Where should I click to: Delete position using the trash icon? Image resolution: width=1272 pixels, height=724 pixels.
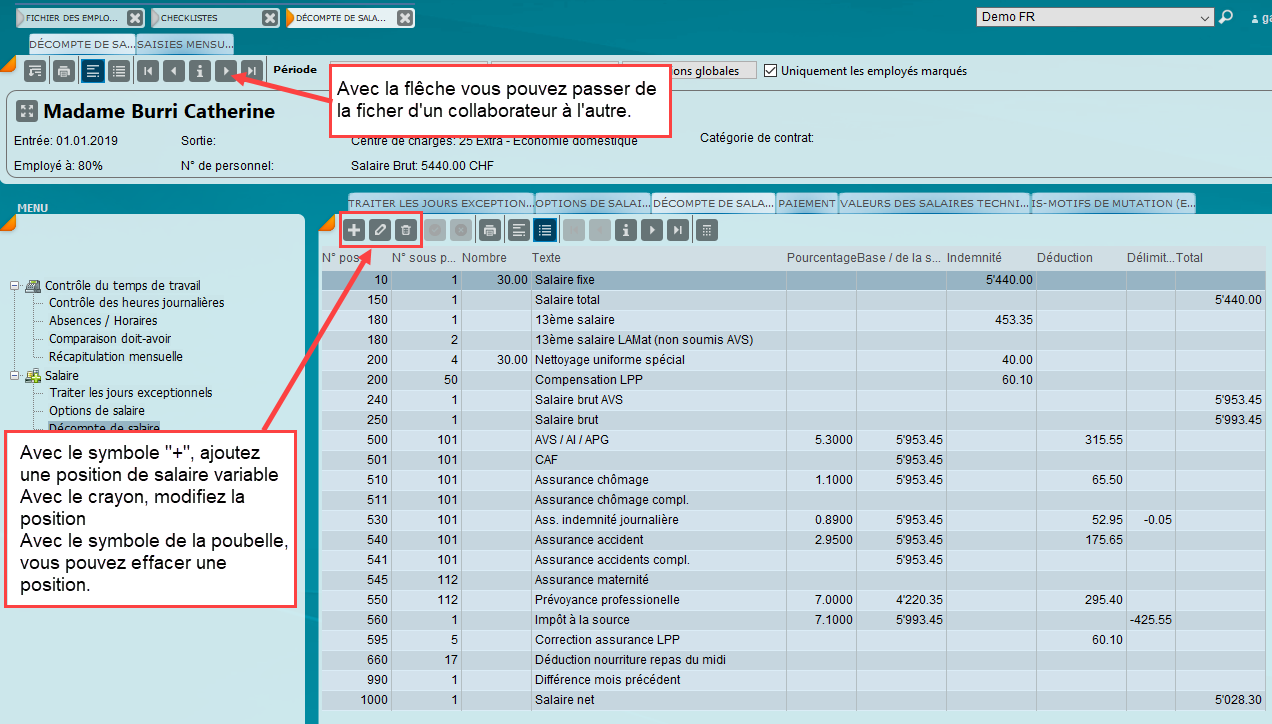(x=405, y=230)
